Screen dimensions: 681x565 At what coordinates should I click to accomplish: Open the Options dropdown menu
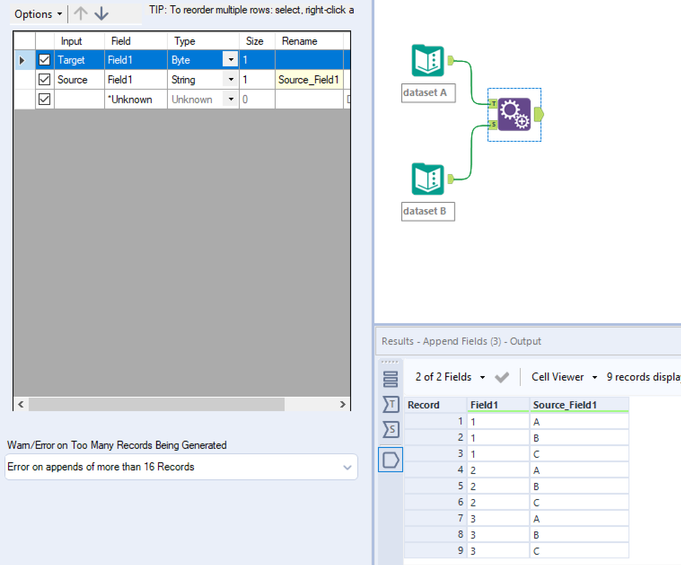point(38,14)
